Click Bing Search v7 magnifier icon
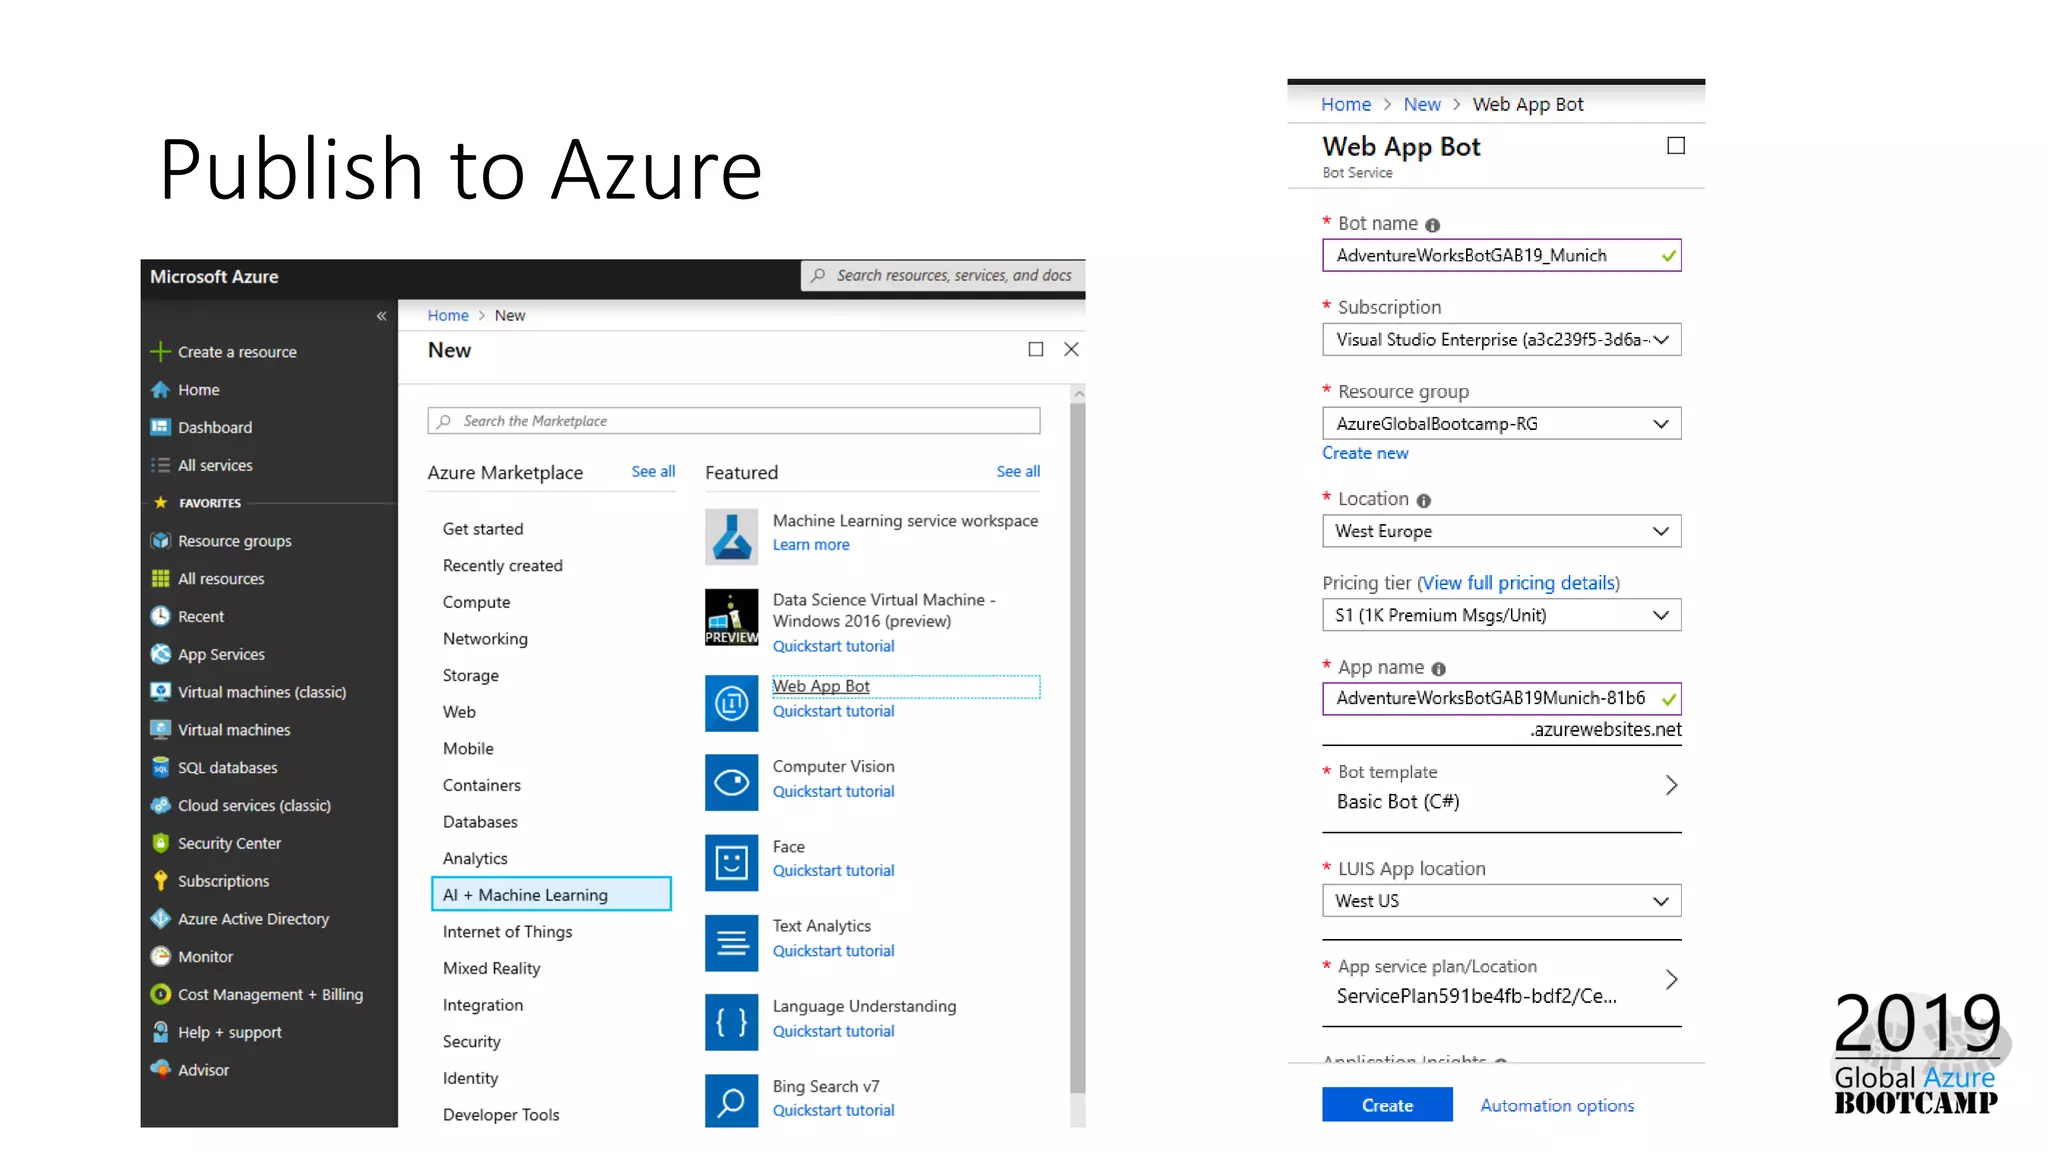Image resolution: width=2048 pixels, height=1152 pixels. pos(731,1101)
